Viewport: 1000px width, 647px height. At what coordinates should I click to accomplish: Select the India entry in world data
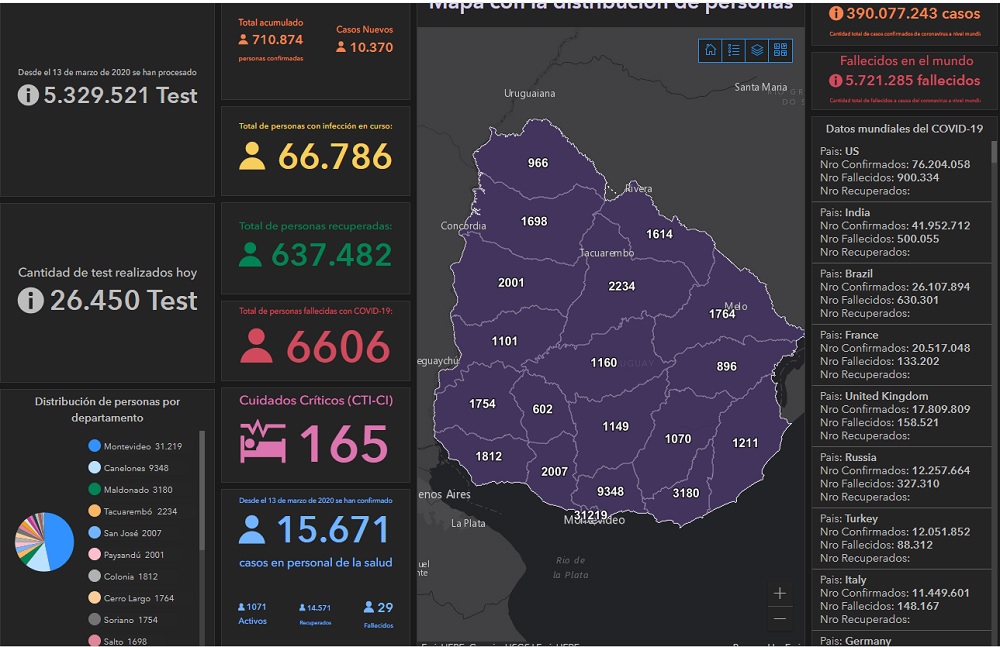pyautogui.click(x=900, y=232)
